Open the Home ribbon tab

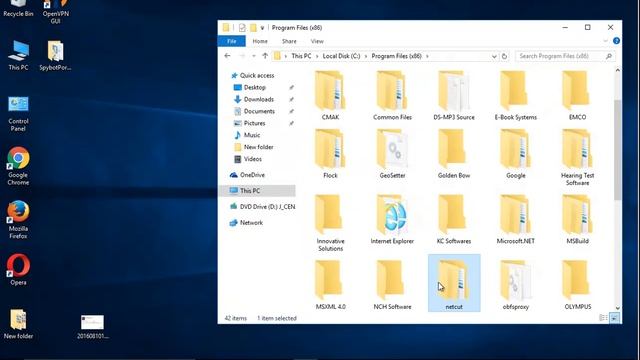pyautogui.click(x=260, y=41)
